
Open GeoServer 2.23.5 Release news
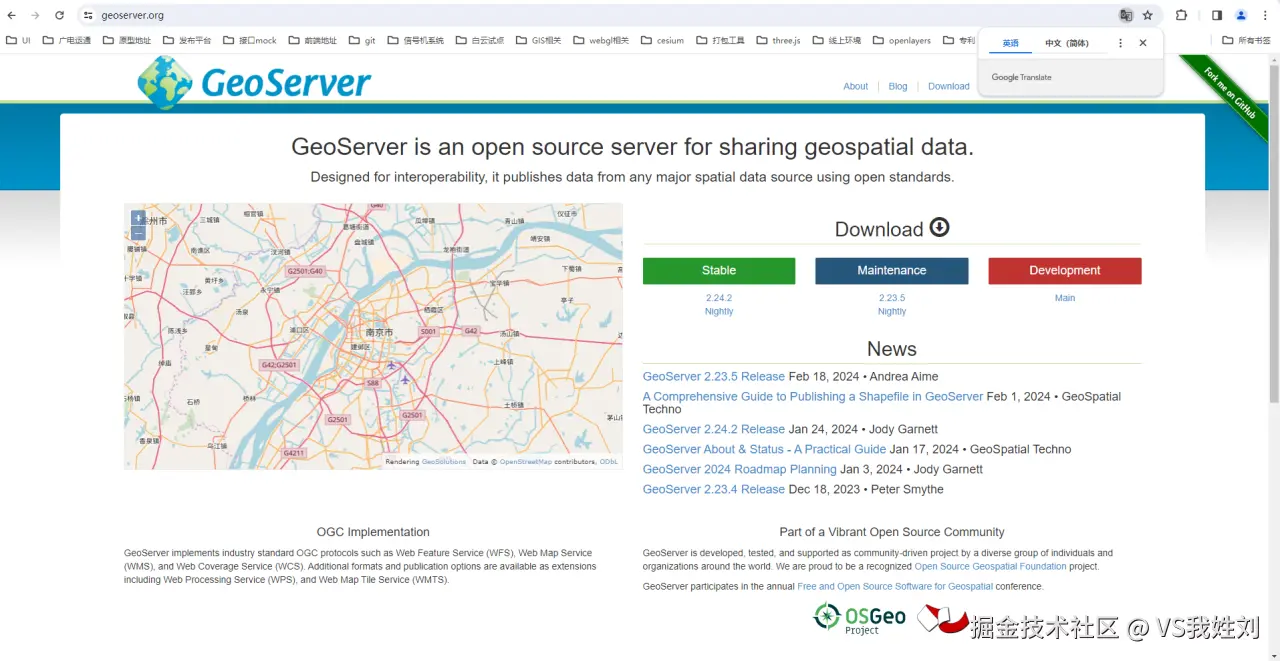714,377
